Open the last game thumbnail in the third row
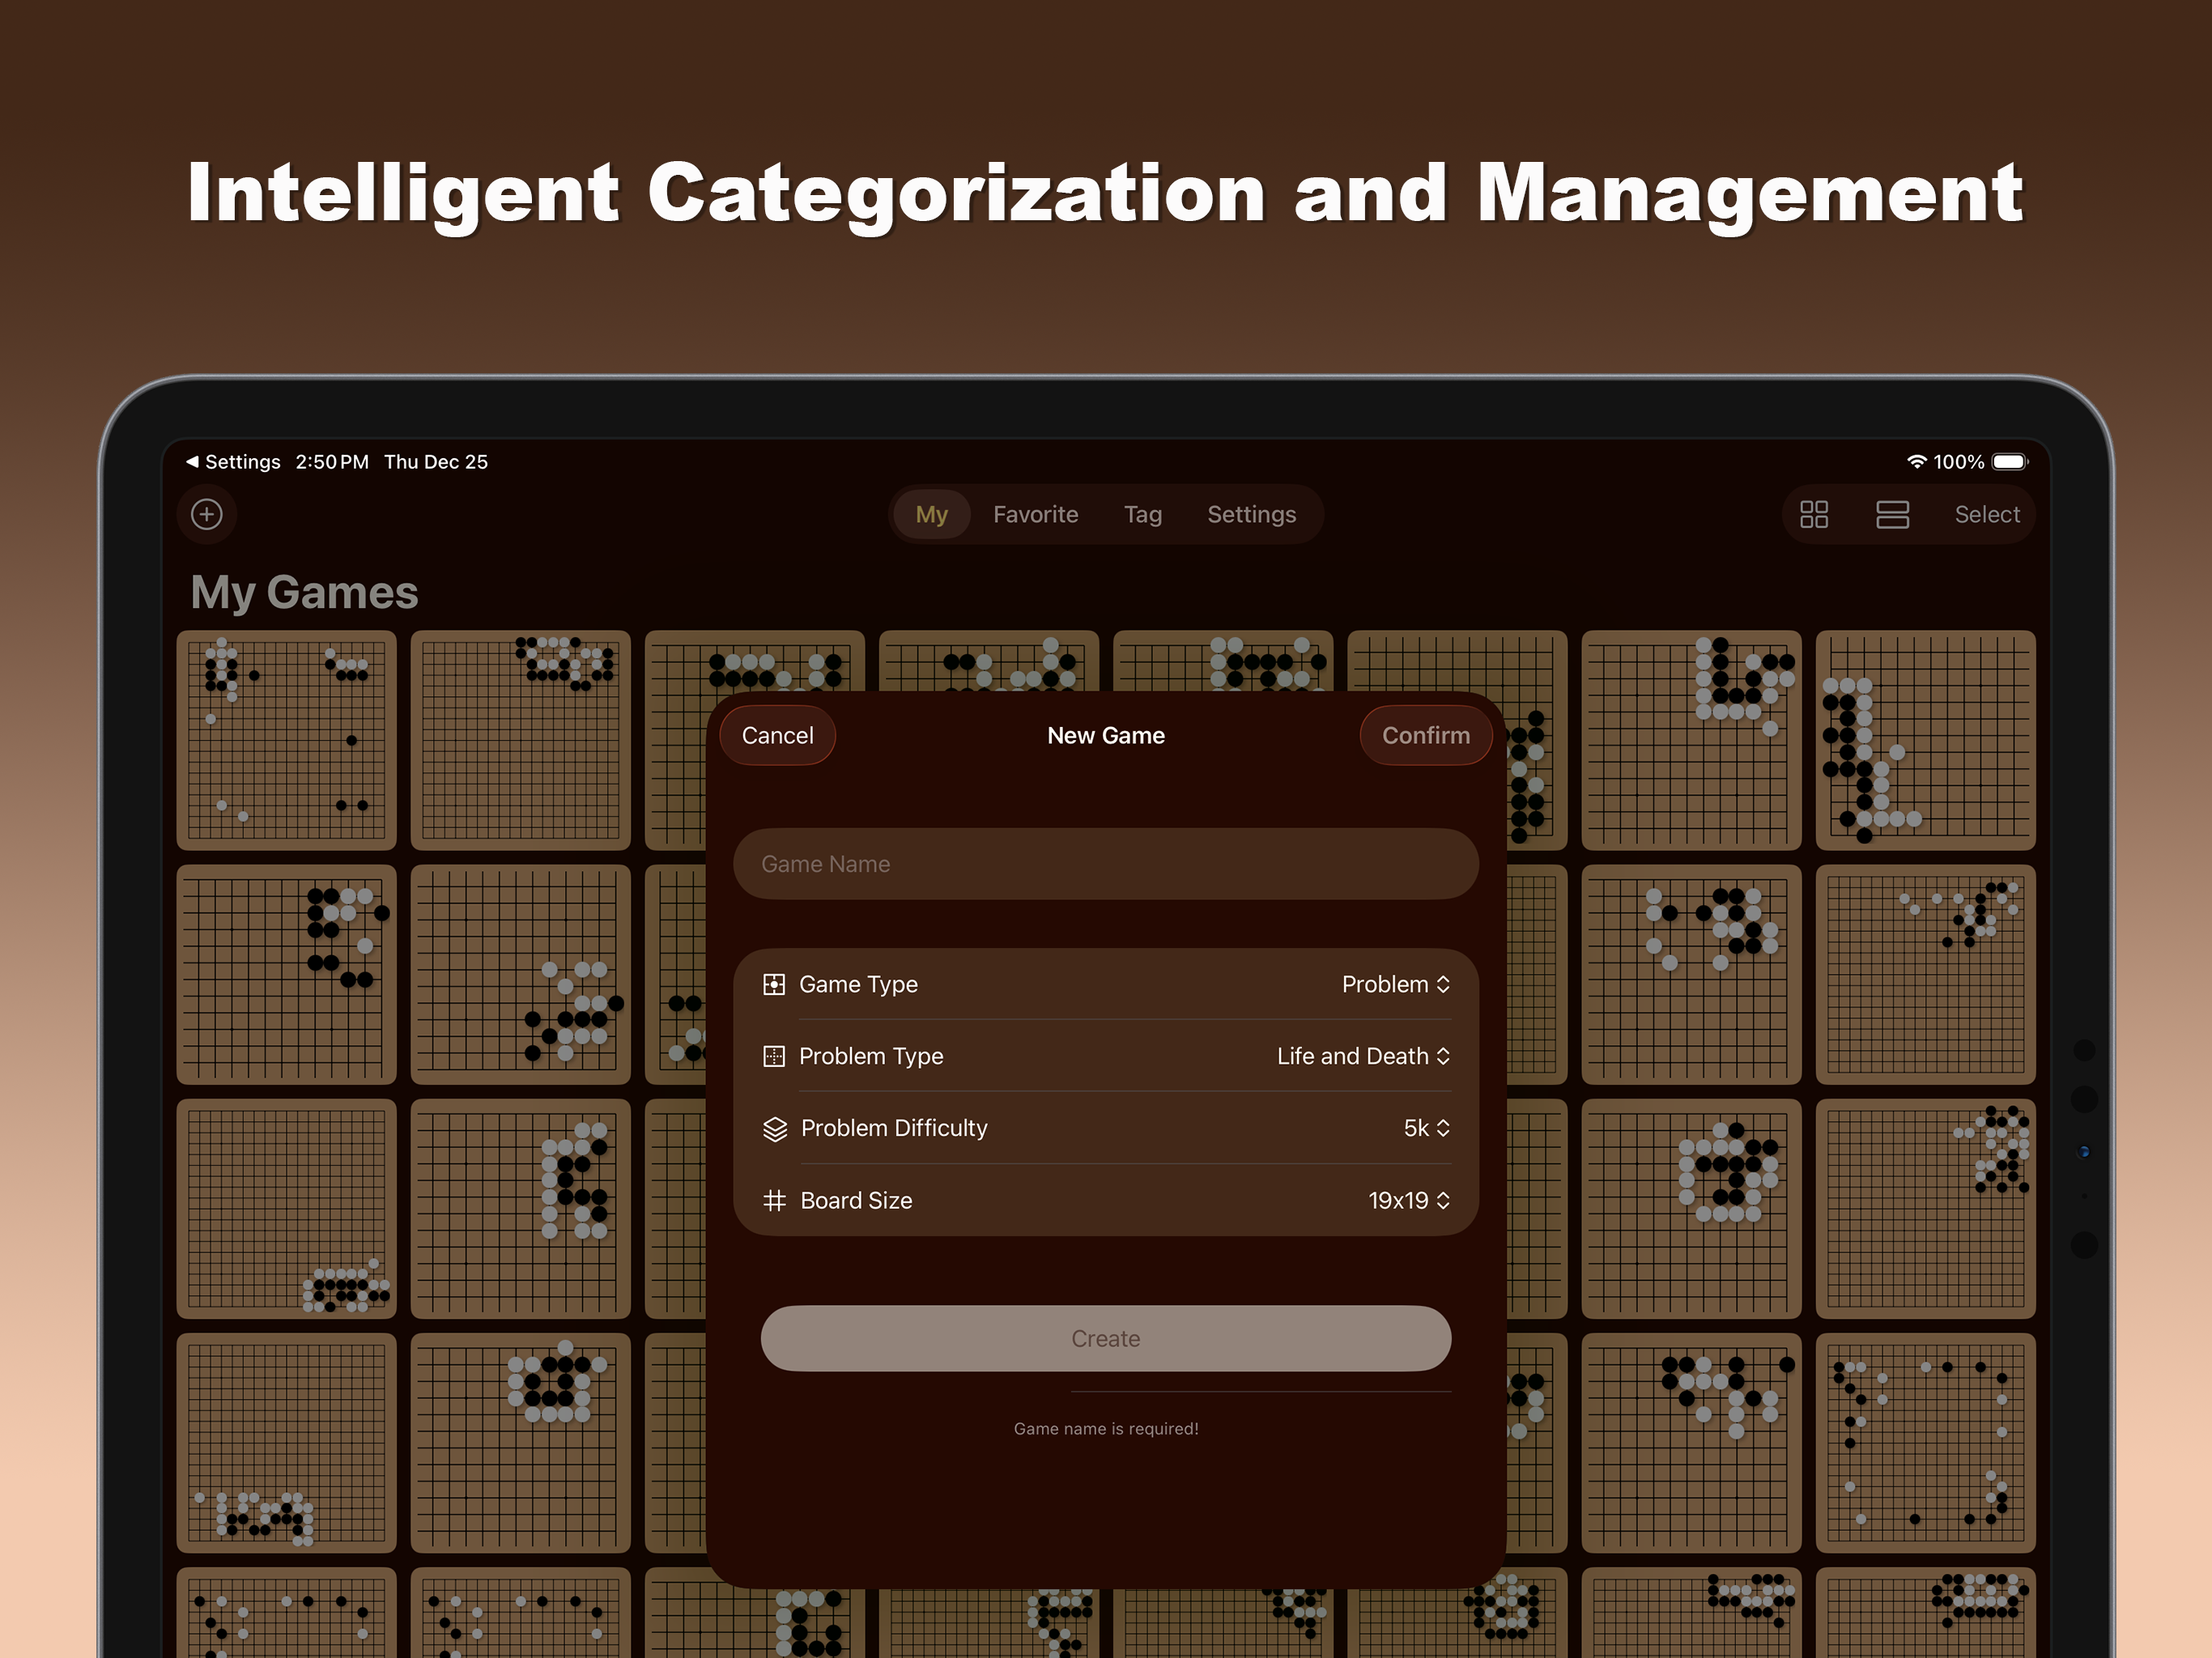The image size is (2212, 1658). [1925, 1208]
